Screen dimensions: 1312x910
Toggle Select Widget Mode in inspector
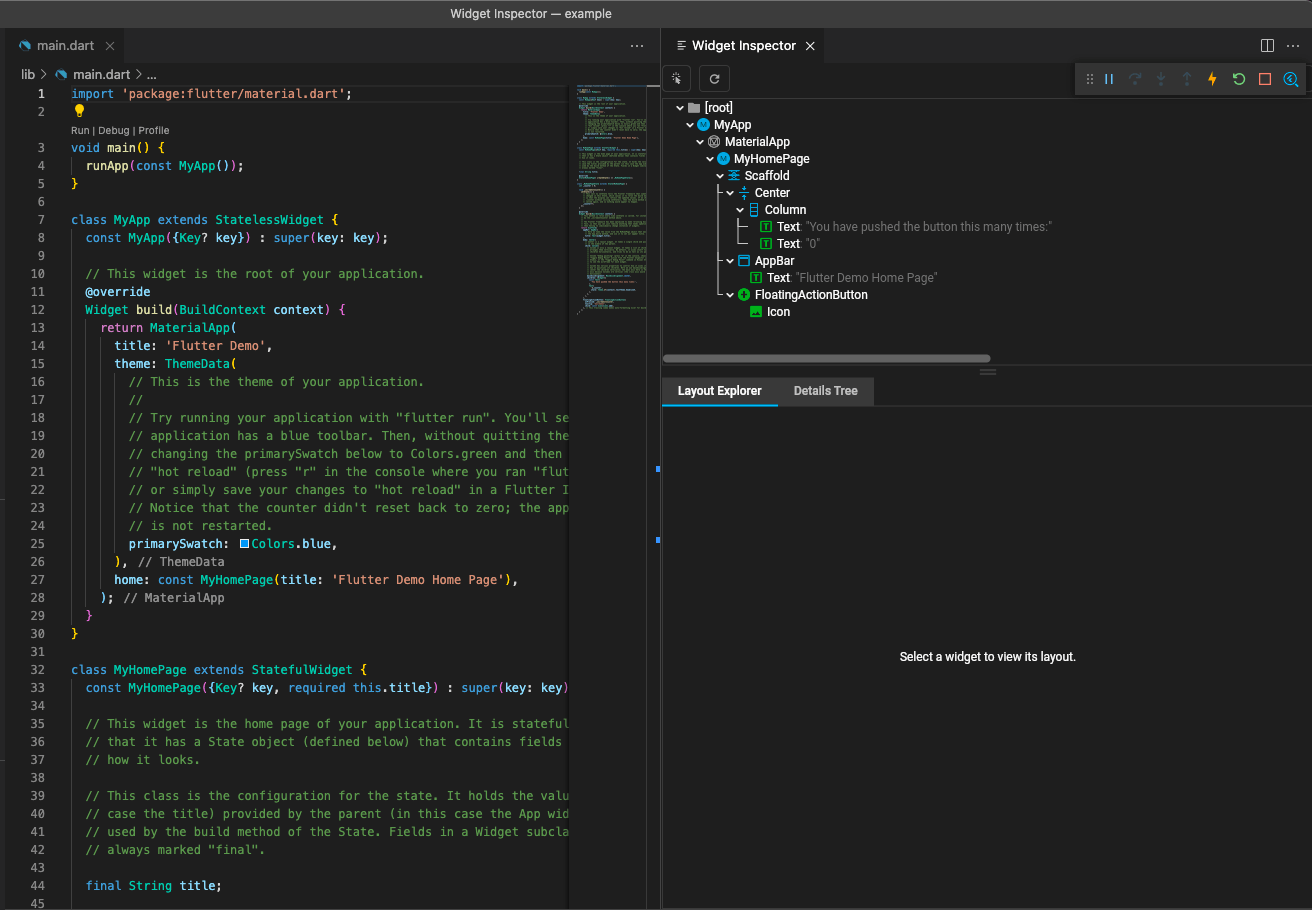coord(677,79)
